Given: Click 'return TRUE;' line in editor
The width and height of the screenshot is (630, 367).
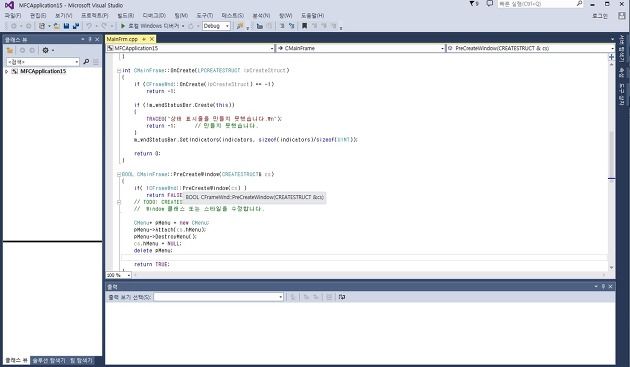Looking at the screenshot, I should coord(151,264).
